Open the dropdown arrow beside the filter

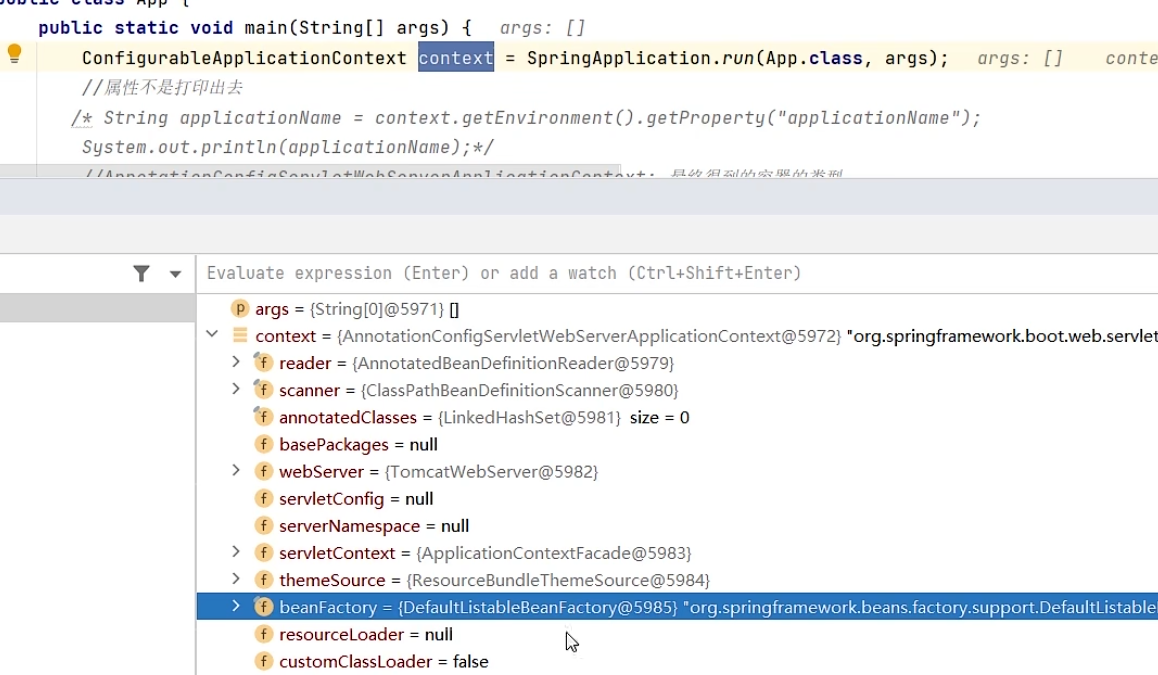pos(175,274)
